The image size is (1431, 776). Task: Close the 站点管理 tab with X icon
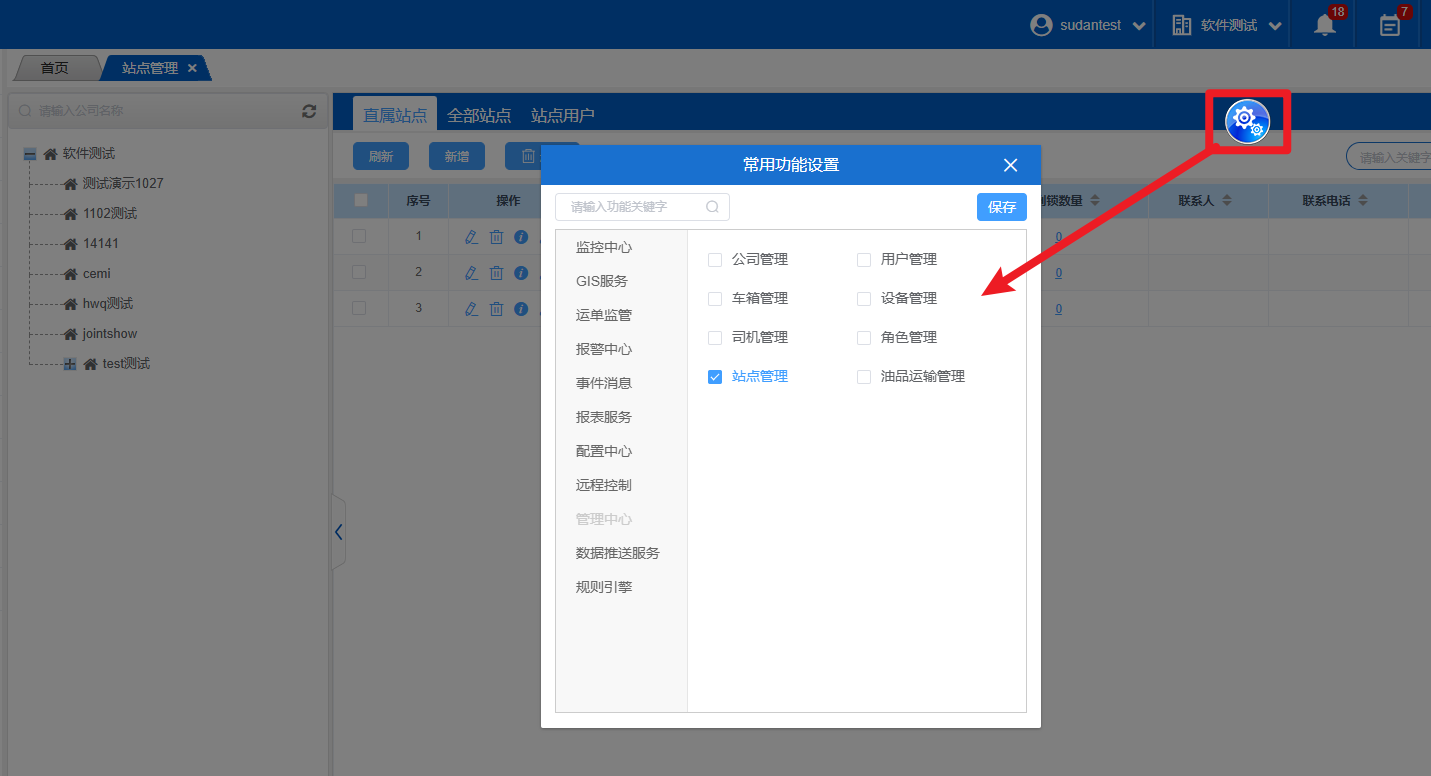(192, 68)
